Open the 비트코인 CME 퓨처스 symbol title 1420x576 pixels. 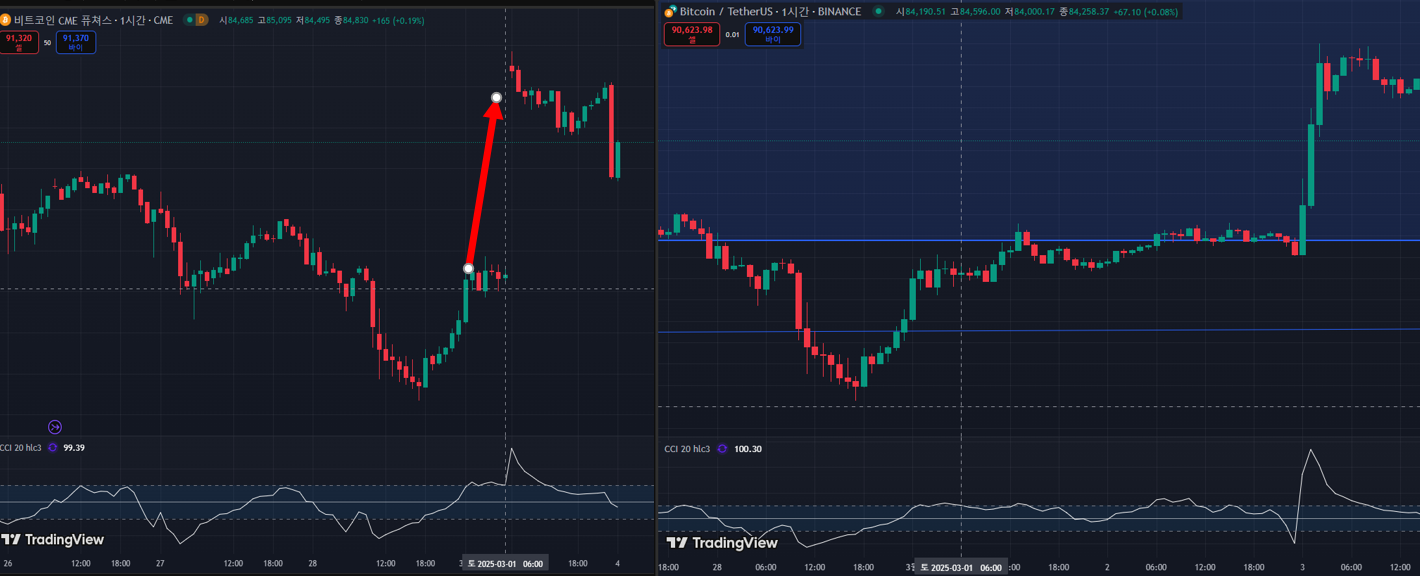pyautogui.click(x=93, y=20)
